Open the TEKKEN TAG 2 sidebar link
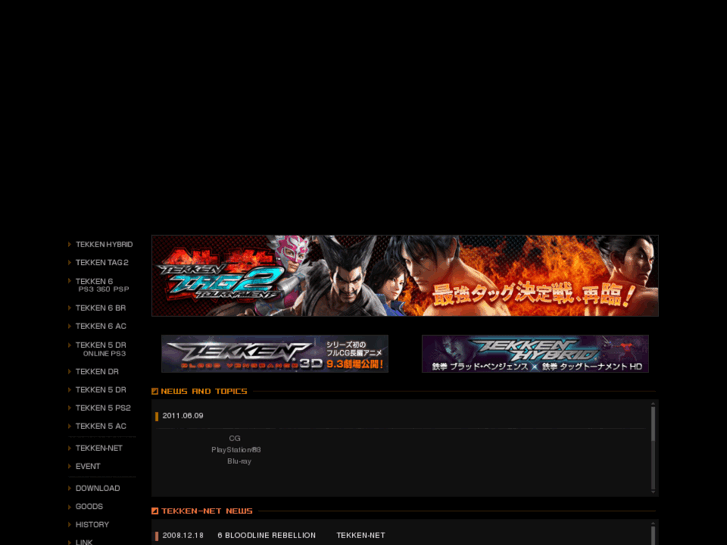The width and height of the screenshot is (727, 545). tap(102, 263)
